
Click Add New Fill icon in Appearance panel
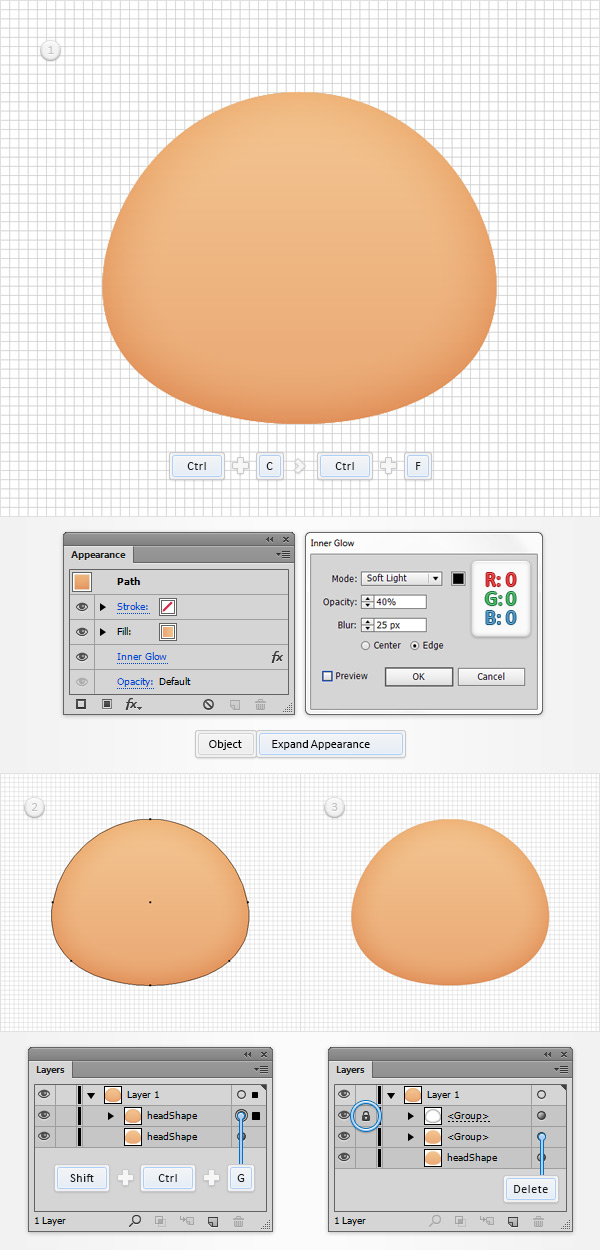[107, 704]
